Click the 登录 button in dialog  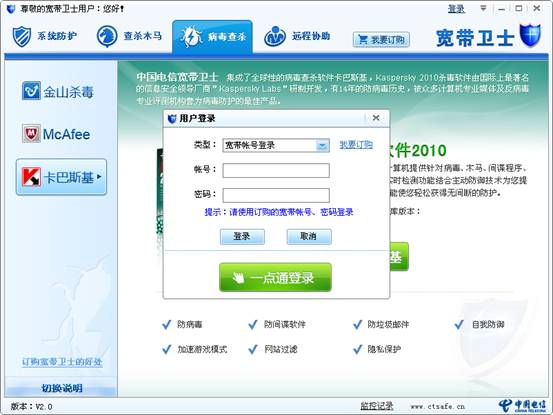242,237
